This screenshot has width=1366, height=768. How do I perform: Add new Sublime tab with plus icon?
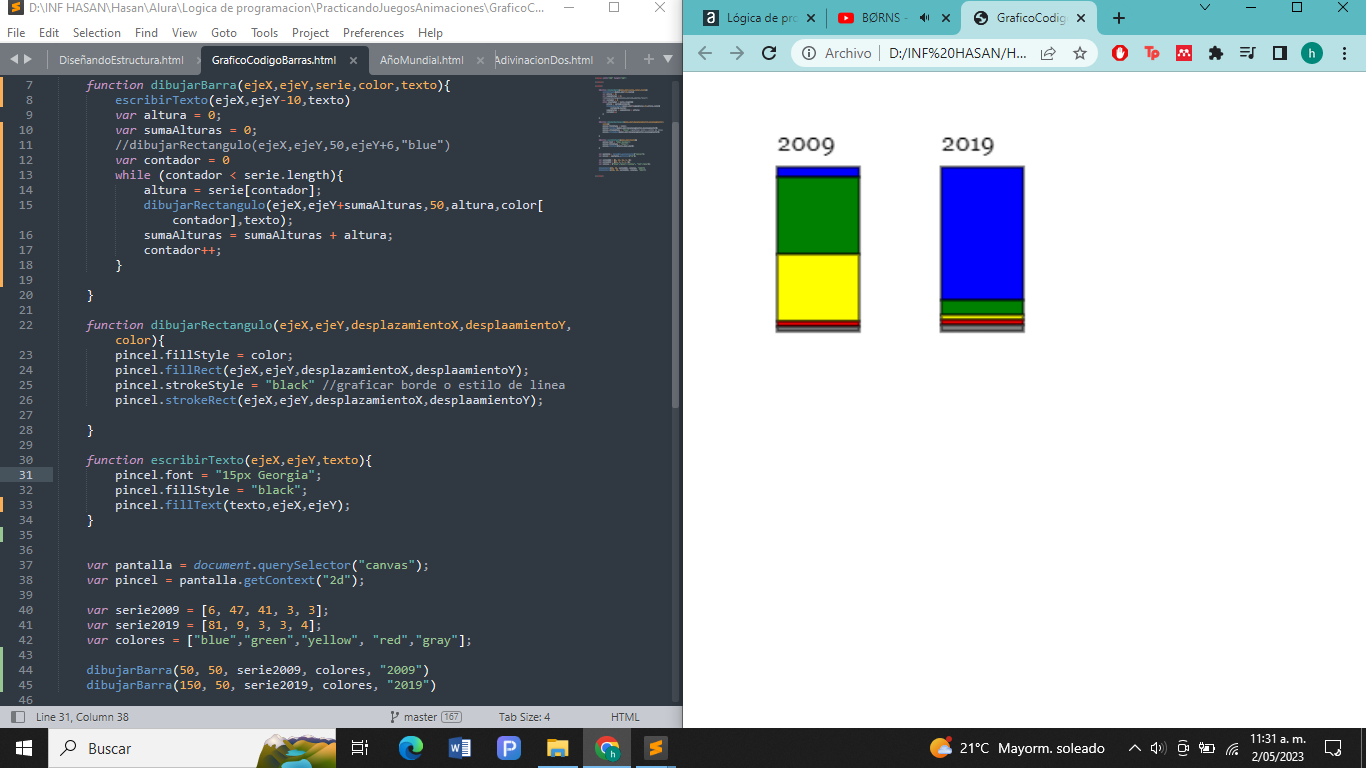pyautogui.click(x=648, y=59)
